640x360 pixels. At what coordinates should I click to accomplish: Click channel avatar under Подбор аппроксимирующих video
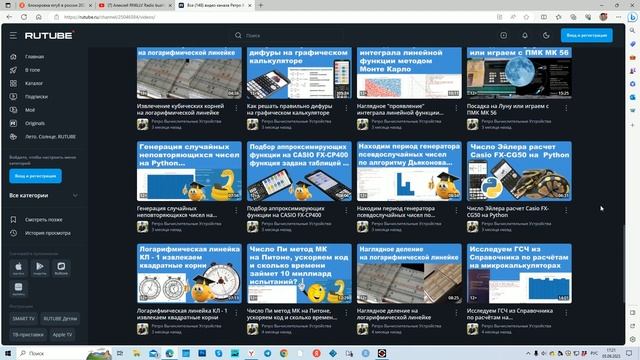[x=253, y=227]
